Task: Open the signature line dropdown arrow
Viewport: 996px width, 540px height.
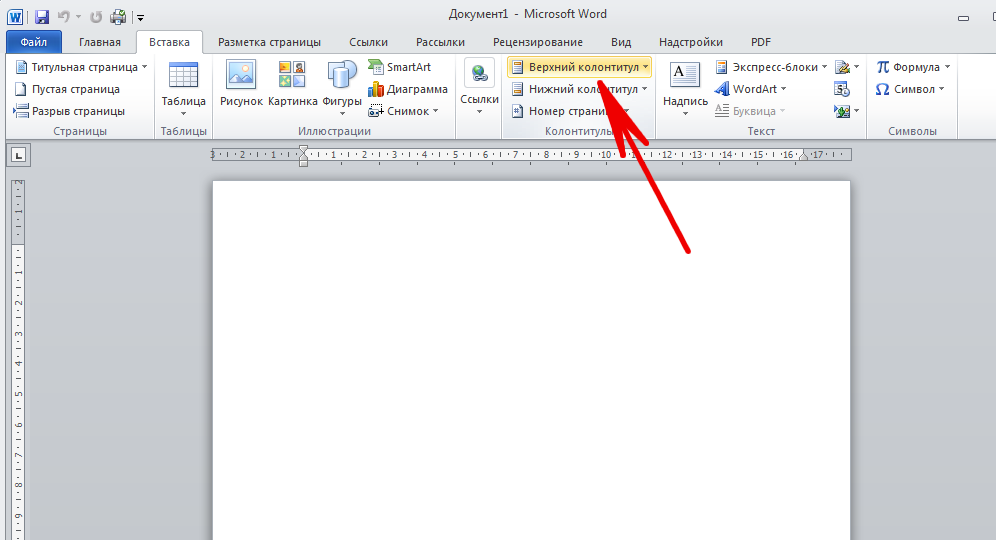Action: 857,67
